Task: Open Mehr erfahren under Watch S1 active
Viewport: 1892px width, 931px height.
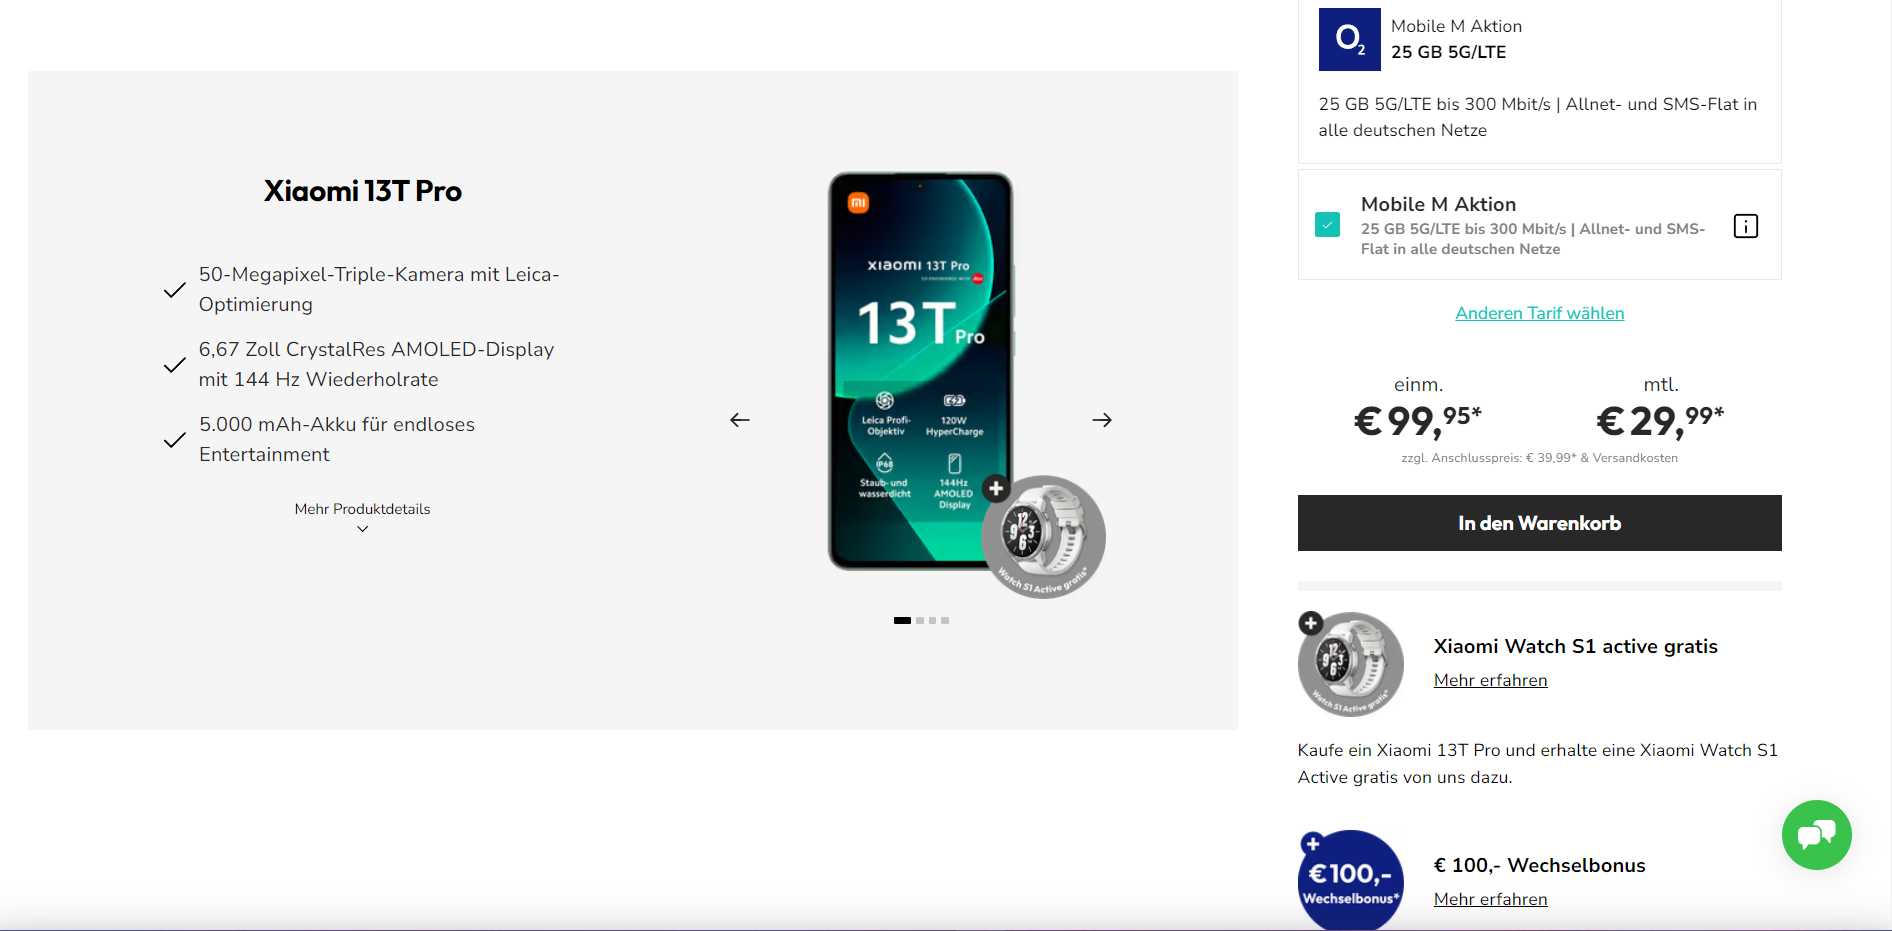Action: 1490,680
